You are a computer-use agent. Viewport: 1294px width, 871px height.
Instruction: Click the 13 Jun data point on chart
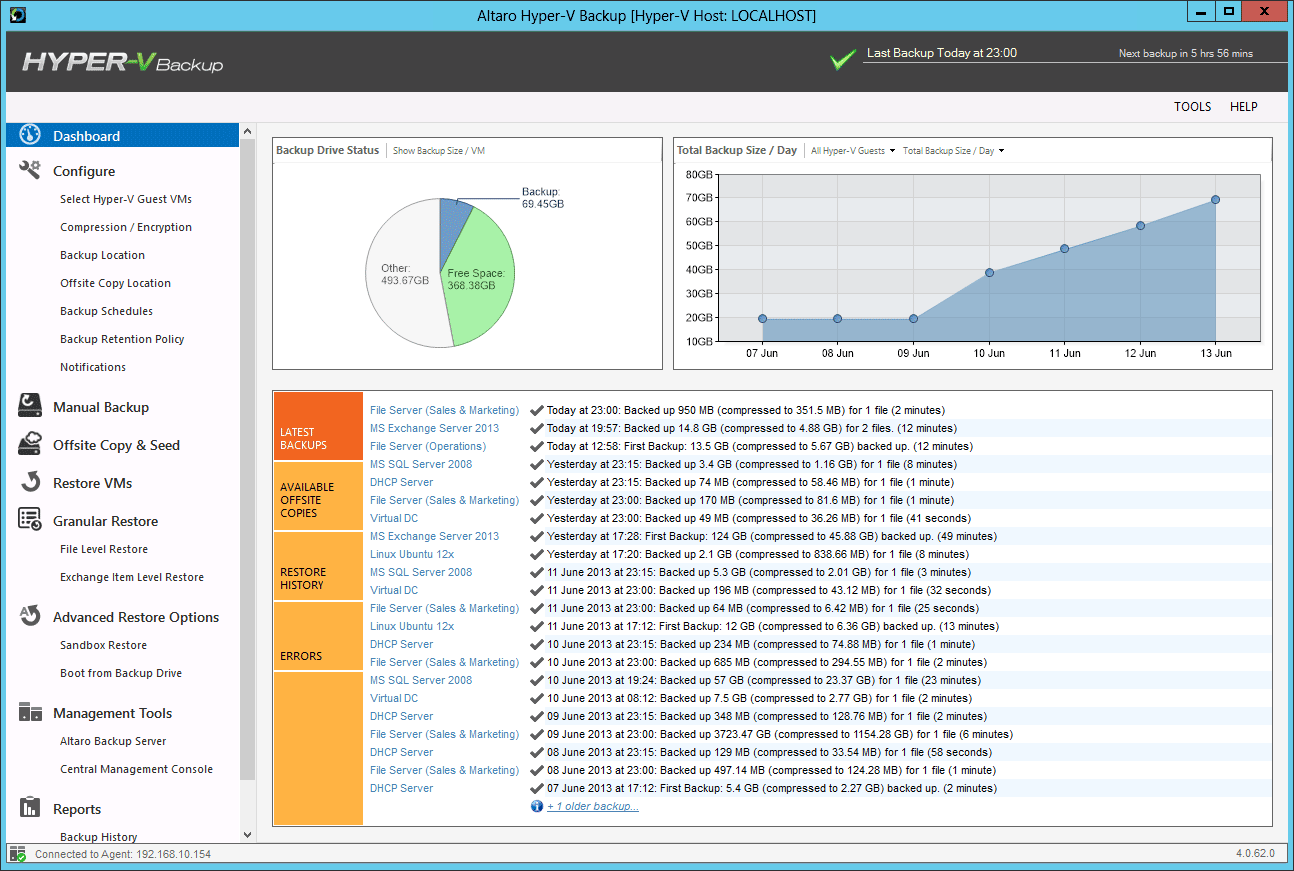click(1216, 199)
